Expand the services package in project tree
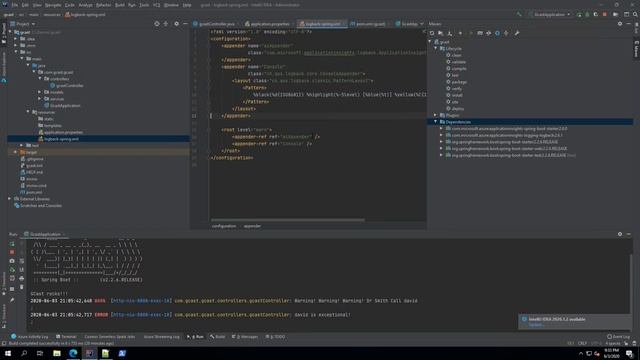The height and width of the screenshot is (360, 640). (x=40, y=99)
